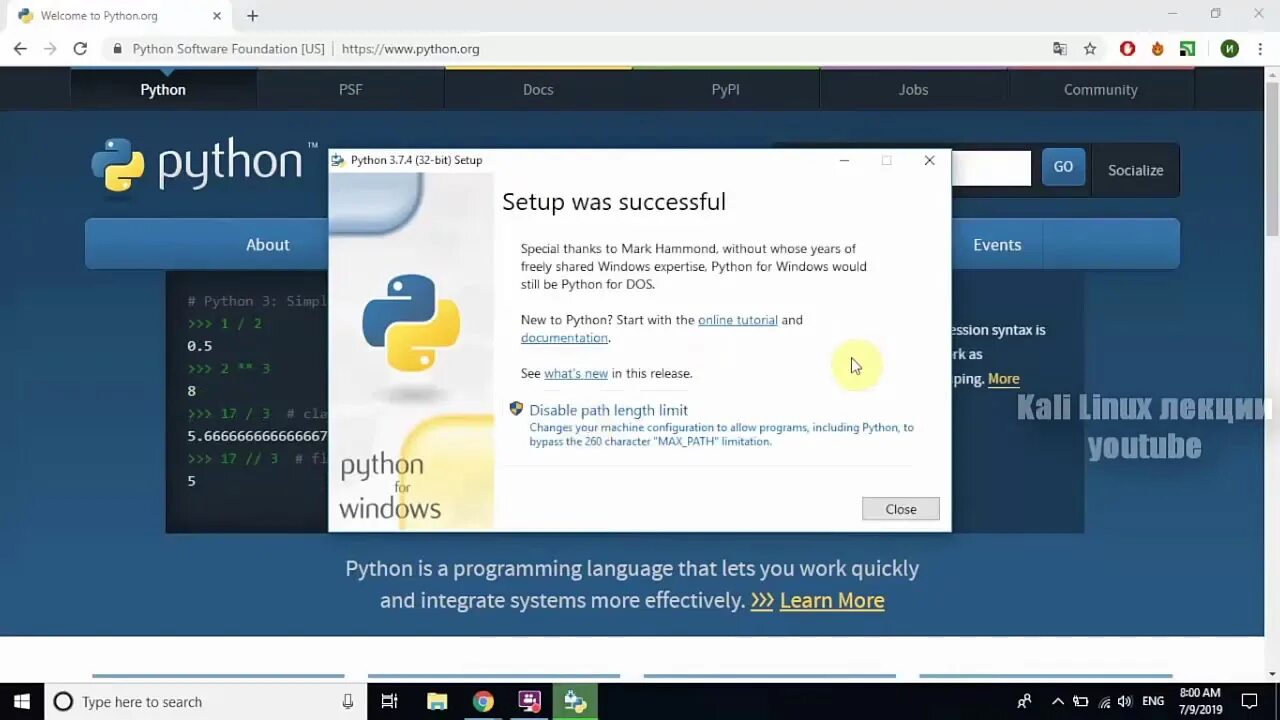1280x720 pixels.
Task: Close the Python Setup dialog with X
Action: click(929, 160)
